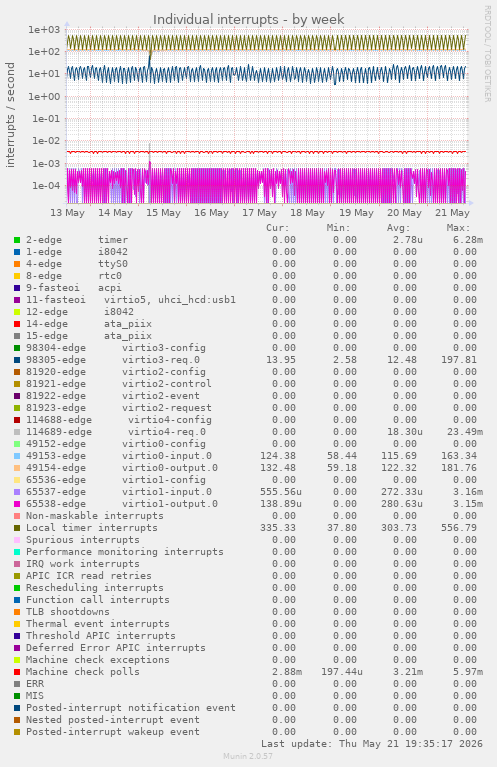The width and height of the screenshot is (497, 767).
Task: Click the RRDTOOL / TOBI OETIKER watermark
Action: [487, 54]
